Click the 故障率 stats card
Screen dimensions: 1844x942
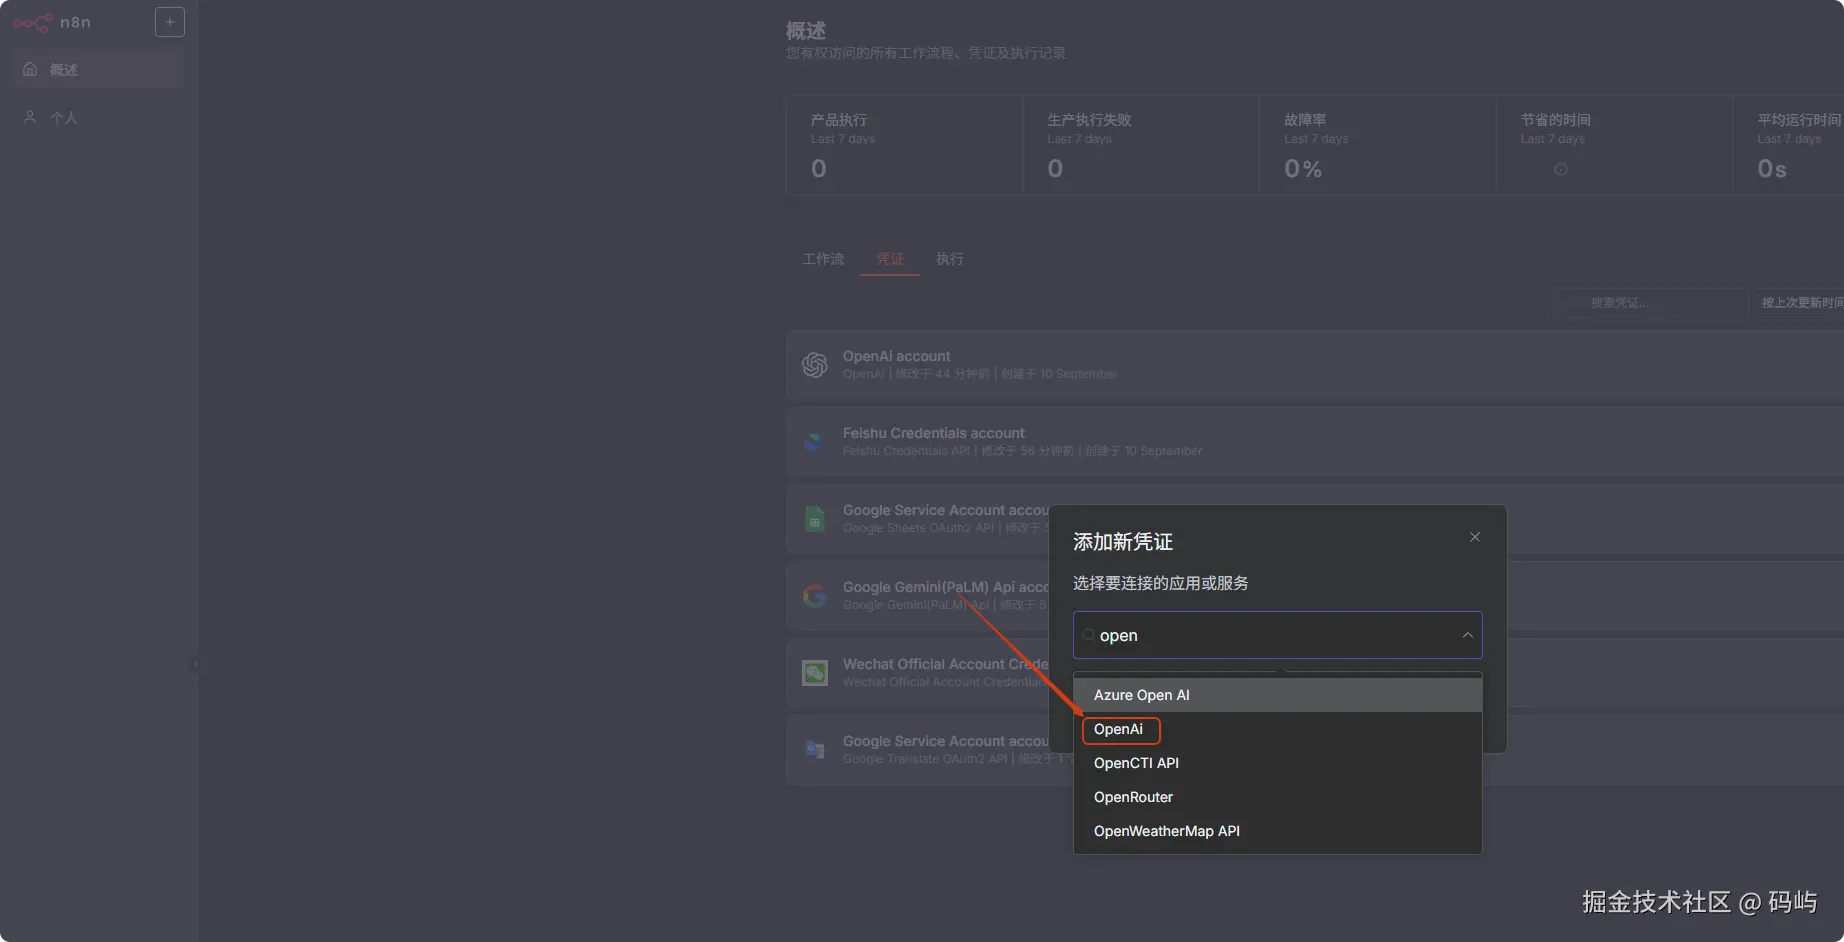coord(1378,145)
